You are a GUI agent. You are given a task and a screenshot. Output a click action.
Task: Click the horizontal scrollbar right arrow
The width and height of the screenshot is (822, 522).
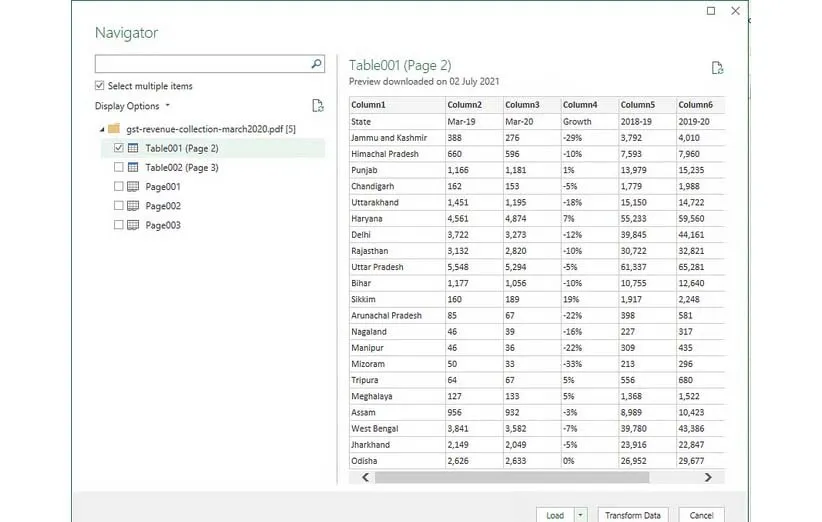708,478
